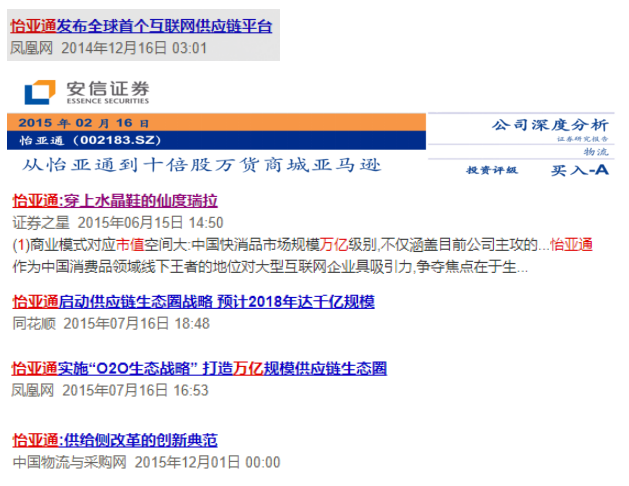The image size is (629, 486).
Task: Click report title 从怡亚通到十倍股万货商城亚马逊
Action: 201,165
